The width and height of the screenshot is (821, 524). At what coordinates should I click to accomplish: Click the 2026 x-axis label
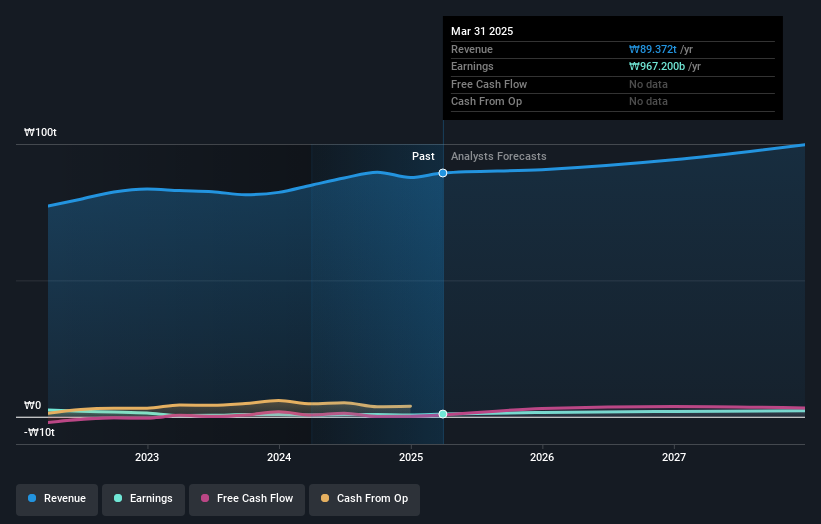(542, 458)
